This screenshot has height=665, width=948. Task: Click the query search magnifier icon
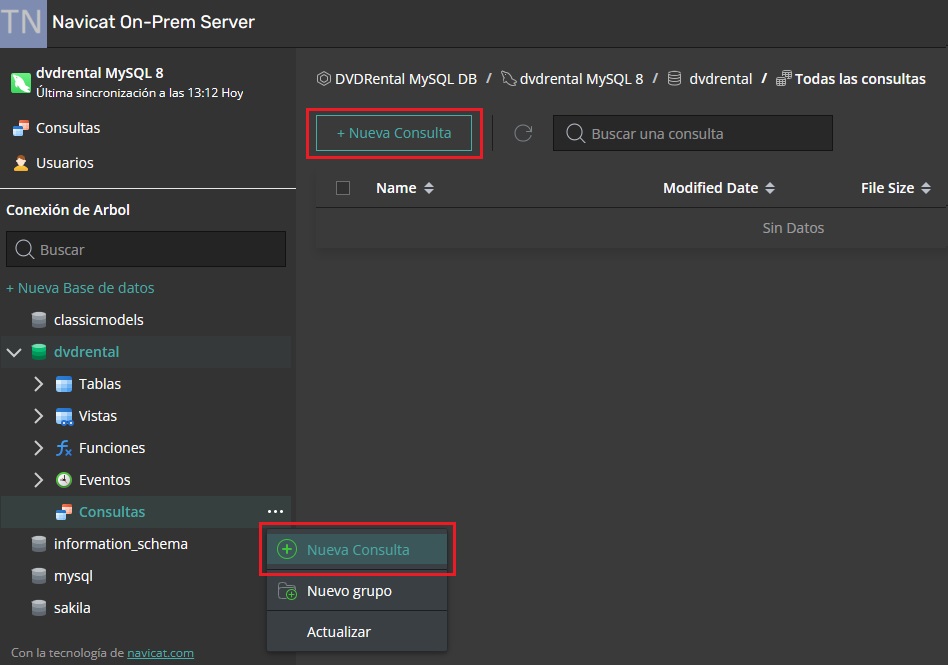pos(575,134)
